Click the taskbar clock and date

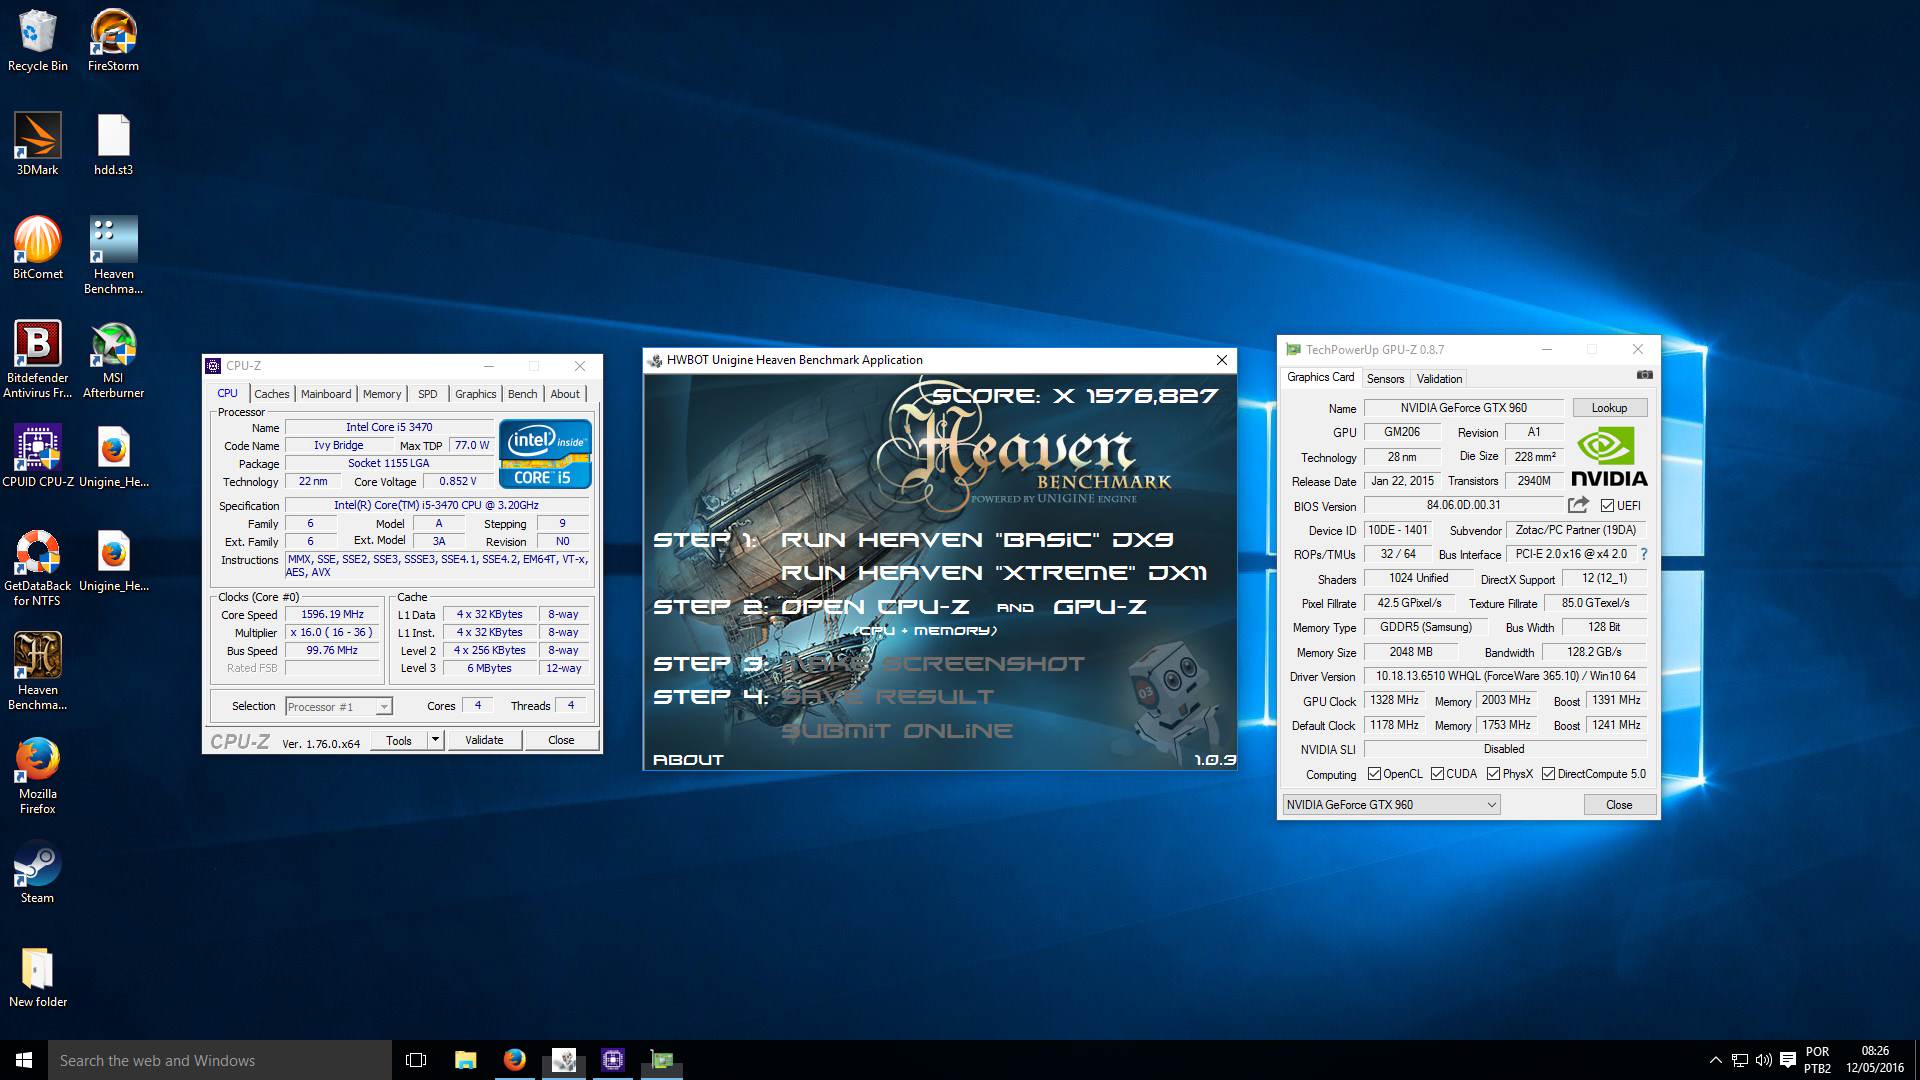coord(1875,1060)
